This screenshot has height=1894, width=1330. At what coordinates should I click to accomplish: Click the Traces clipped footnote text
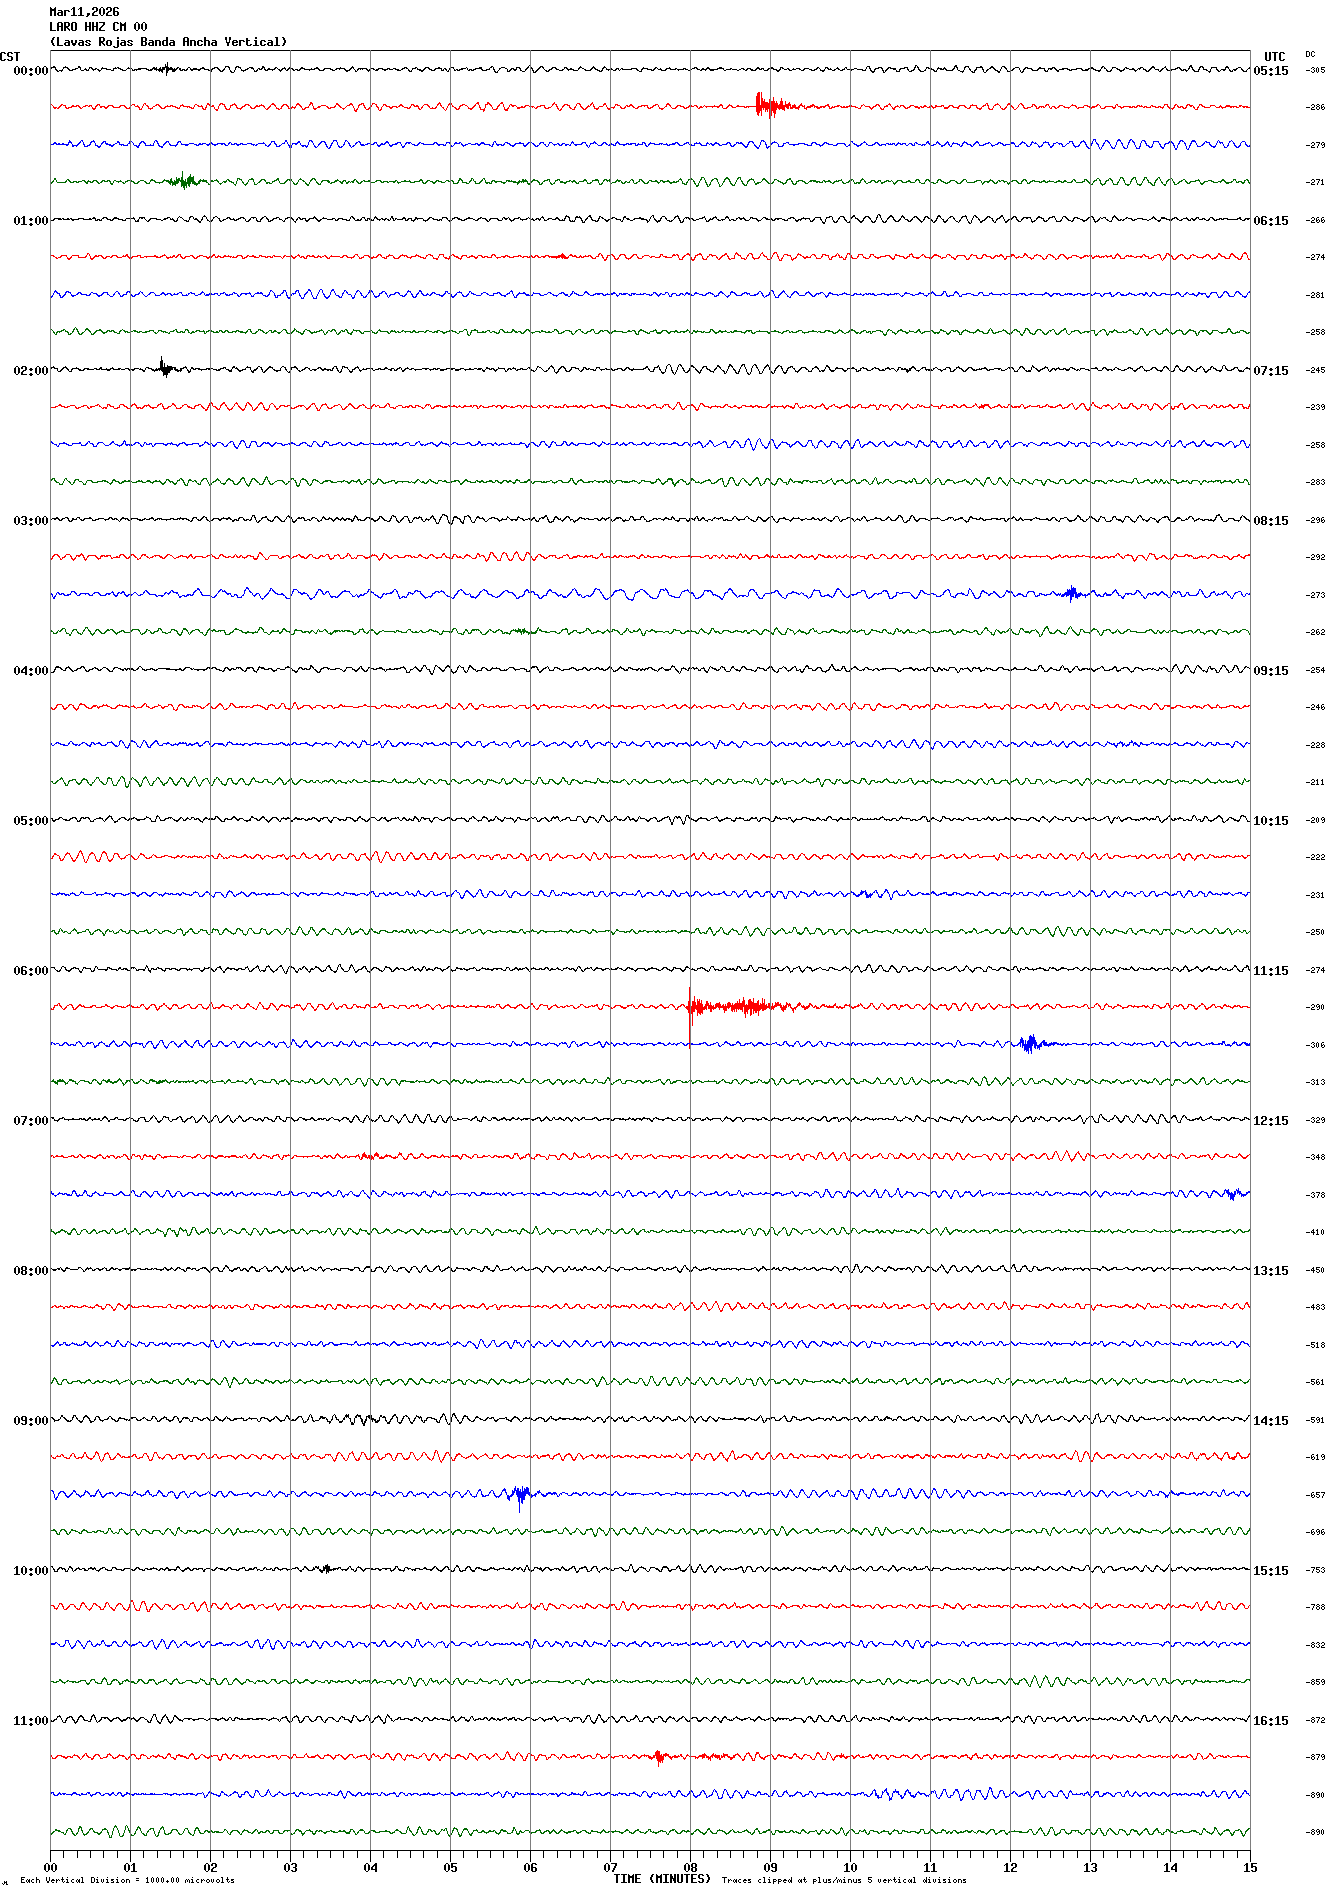(x=843, y=1880)
